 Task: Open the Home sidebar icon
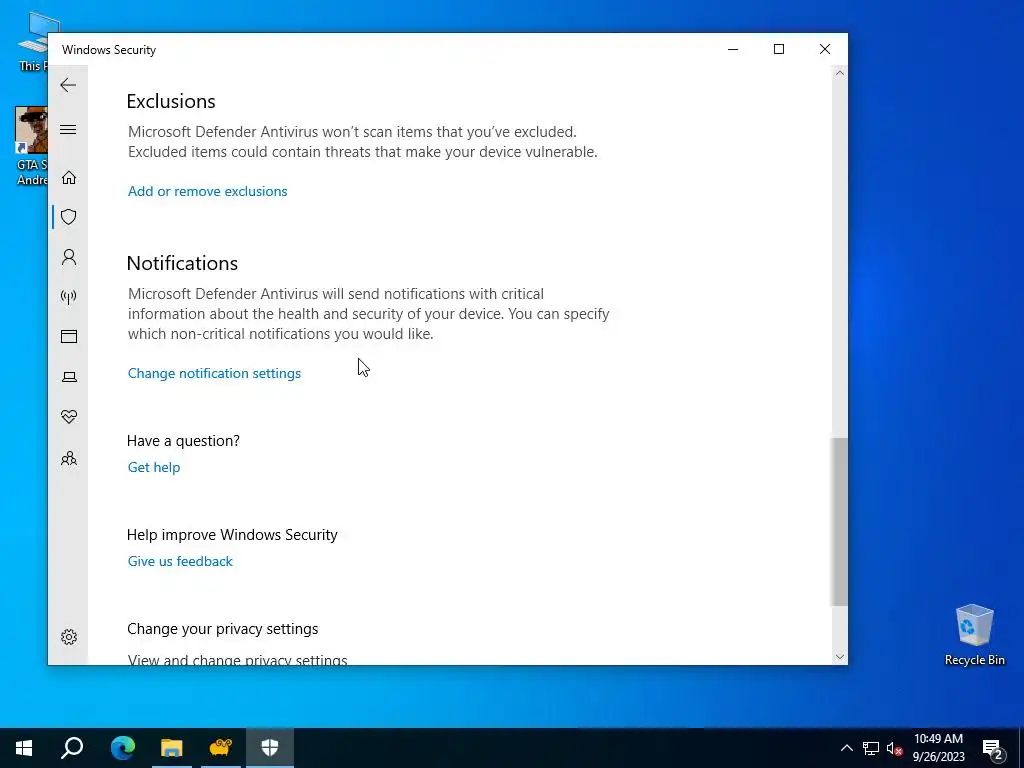(x=69, y=178)
